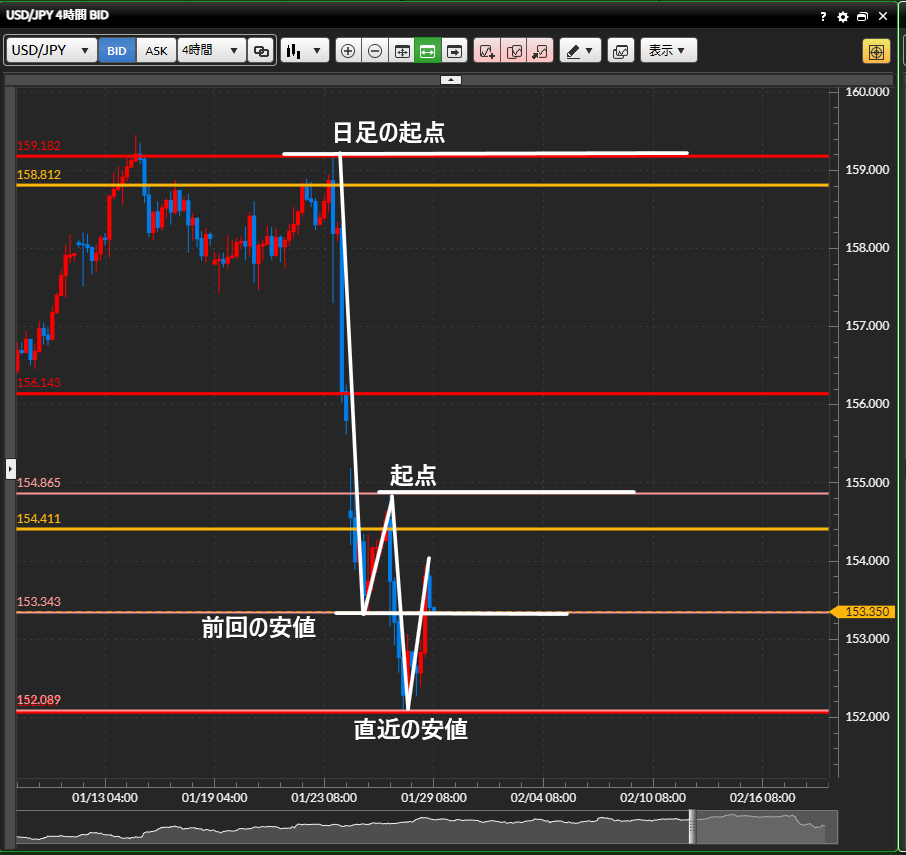This screenshot has width=906, height=855.
Task: Click the crosshair target icon at top right
Action: click(876, 51)
